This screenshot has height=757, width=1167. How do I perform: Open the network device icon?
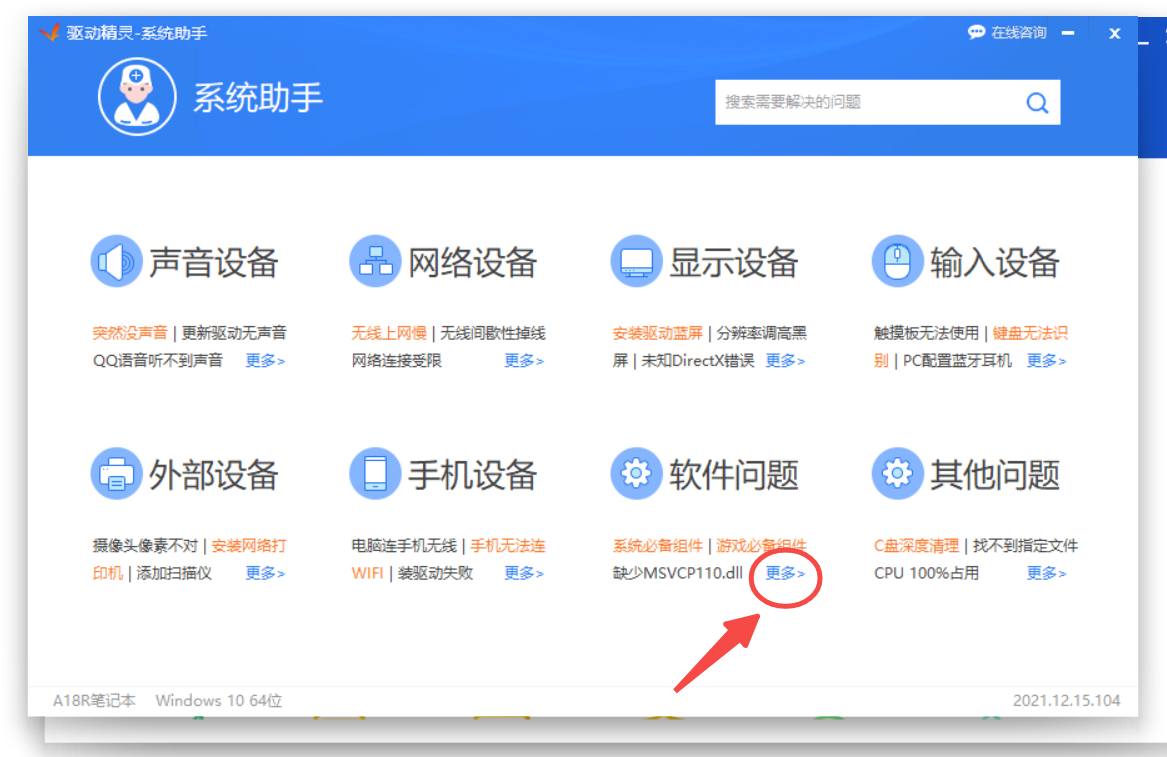point(375,263)
